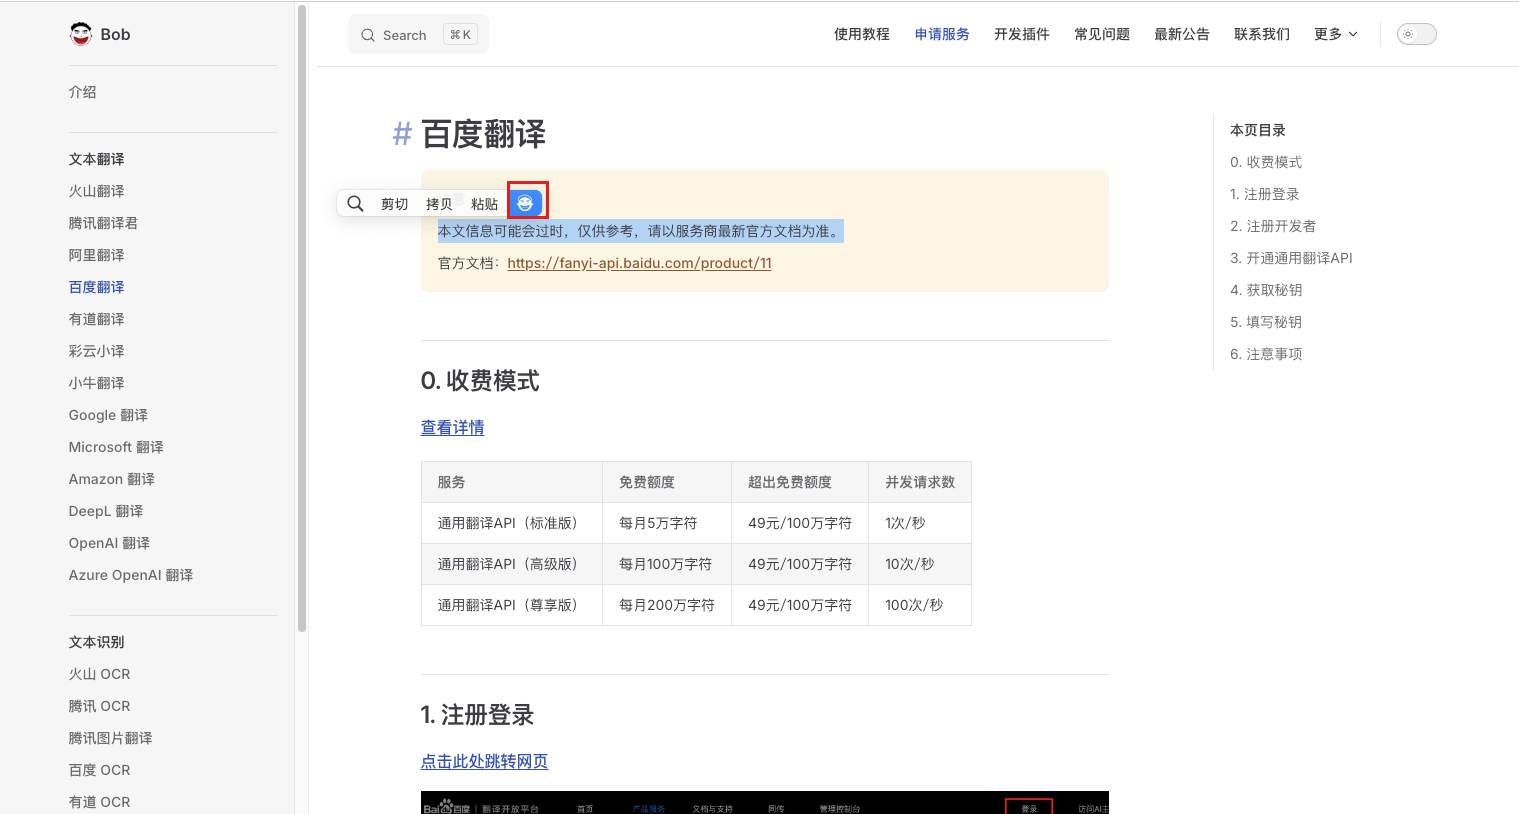Click the Bob logo icon
Viewport: 1519px width, 814px height.
[81, 34]
